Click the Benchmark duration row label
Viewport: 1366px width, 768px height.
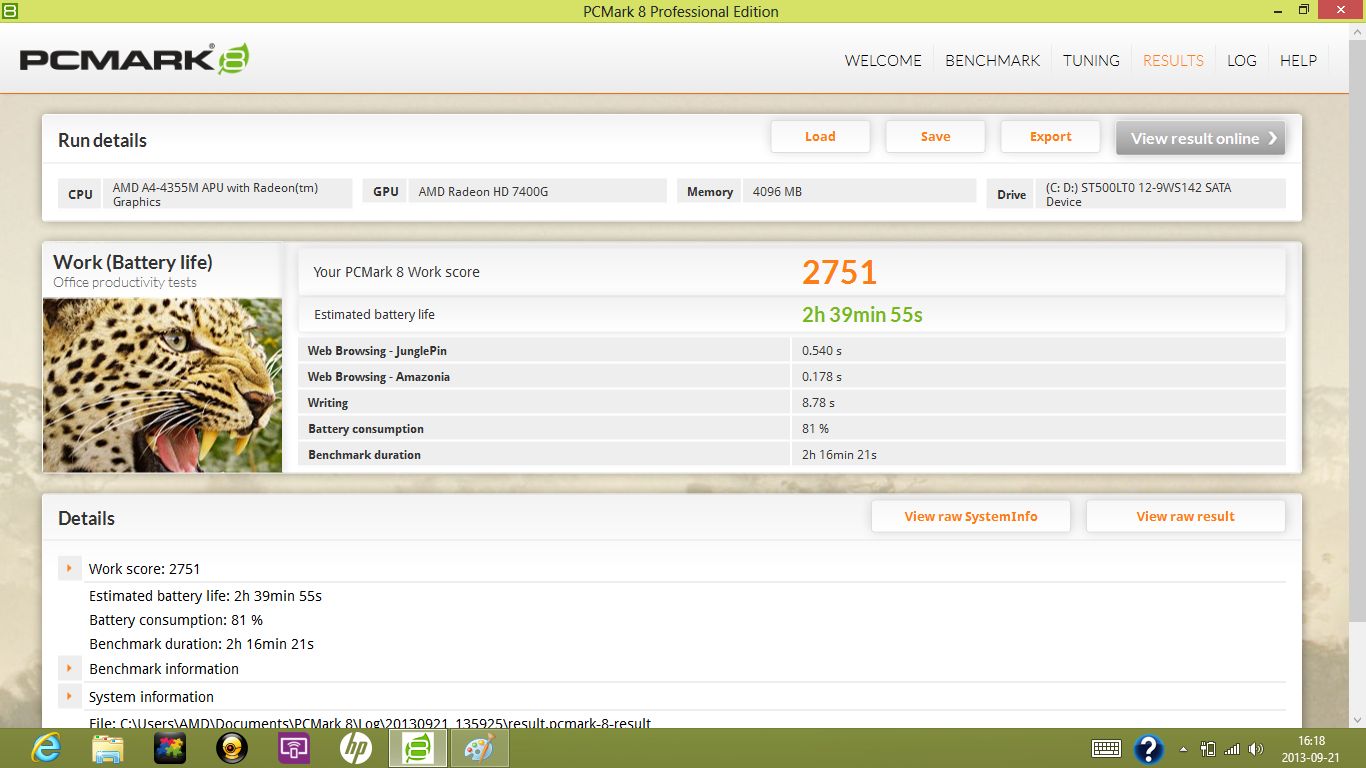pos(364,455)
